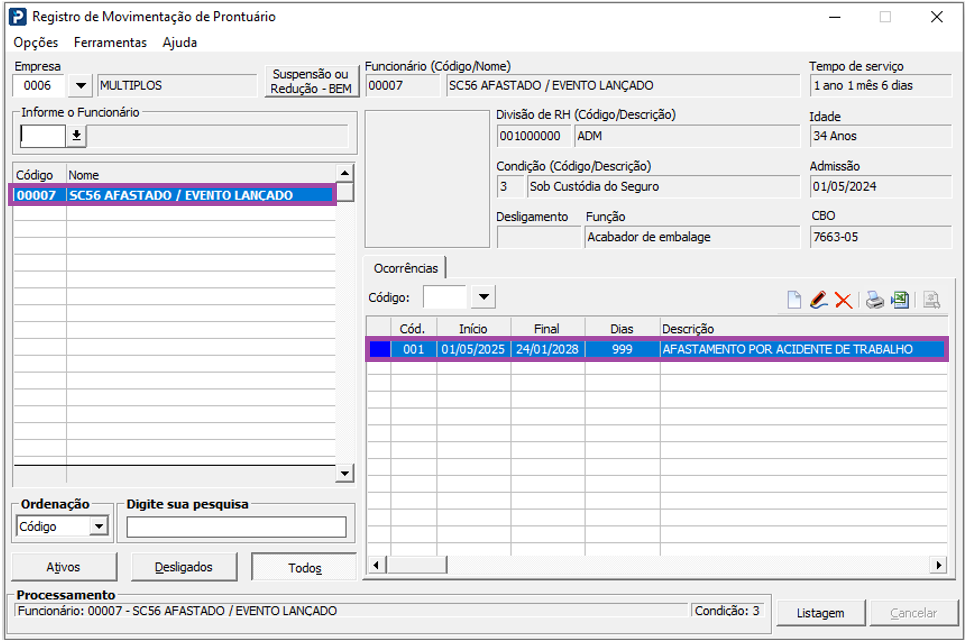
Task: Click the employee photo placeholder box
Action: tap(427, 179)
